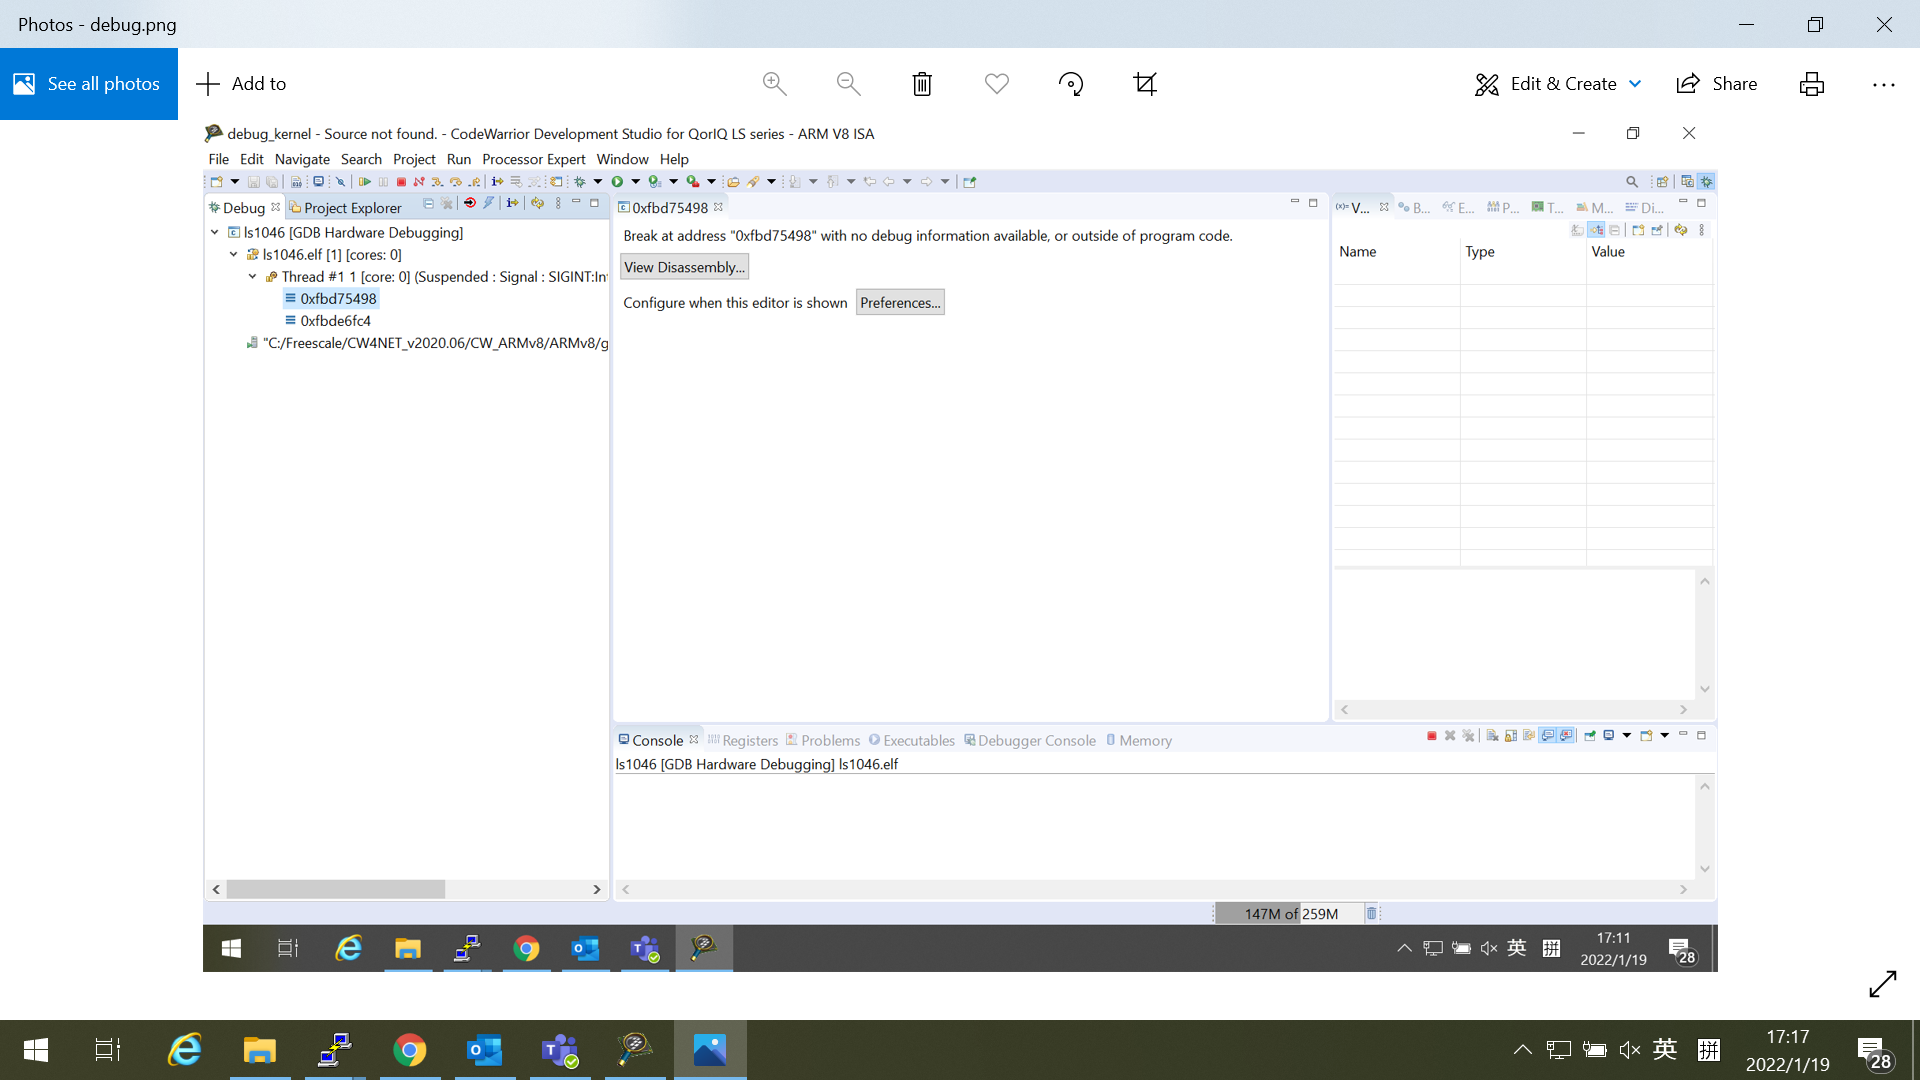Image resolution: width=1920 pixels, height=1080 pixels.
Task: Click the red Terminate debug icon
Action: coord(401,181)
